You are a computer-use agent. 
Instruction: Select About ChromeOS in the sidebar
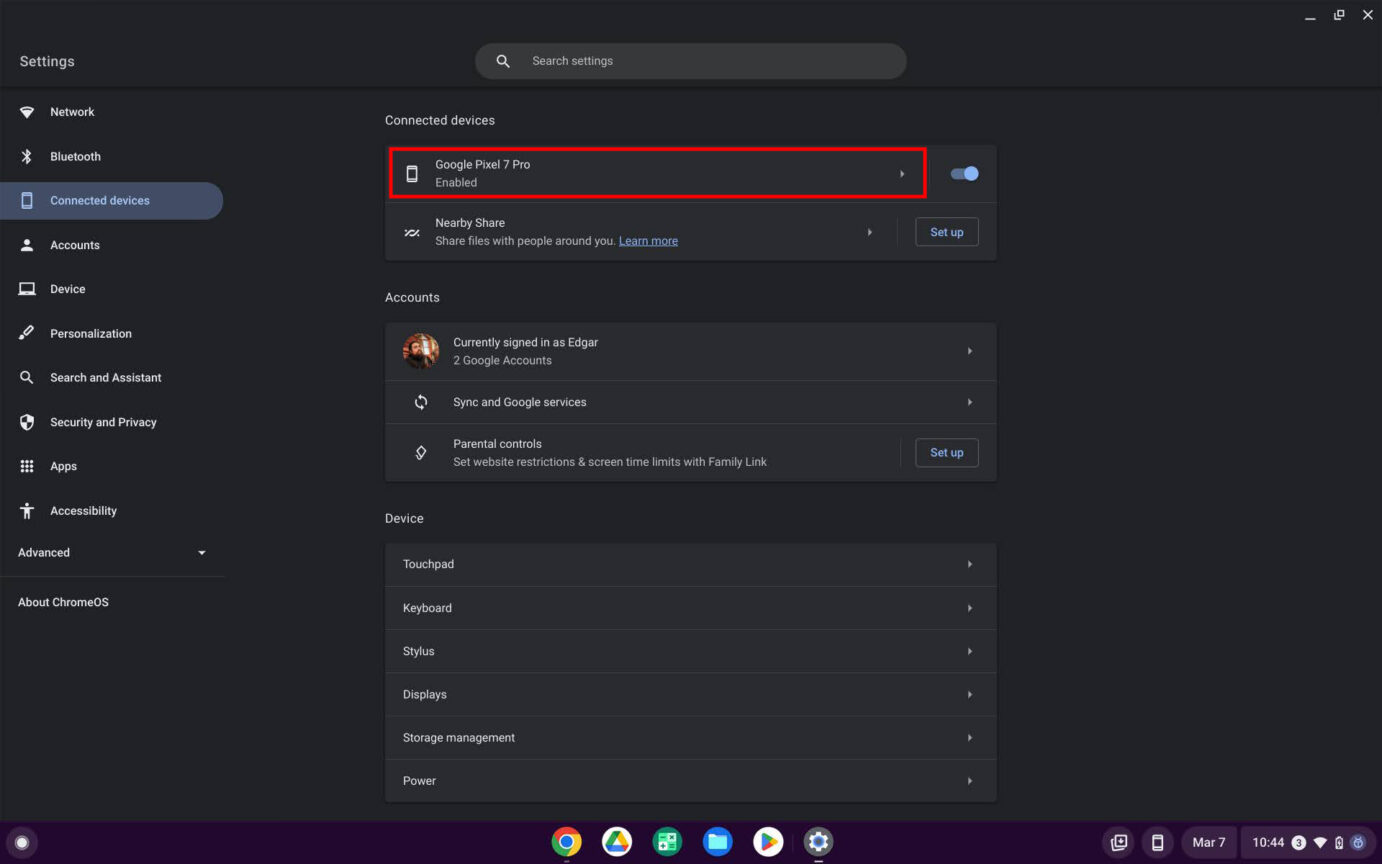(x=63, y=601)
